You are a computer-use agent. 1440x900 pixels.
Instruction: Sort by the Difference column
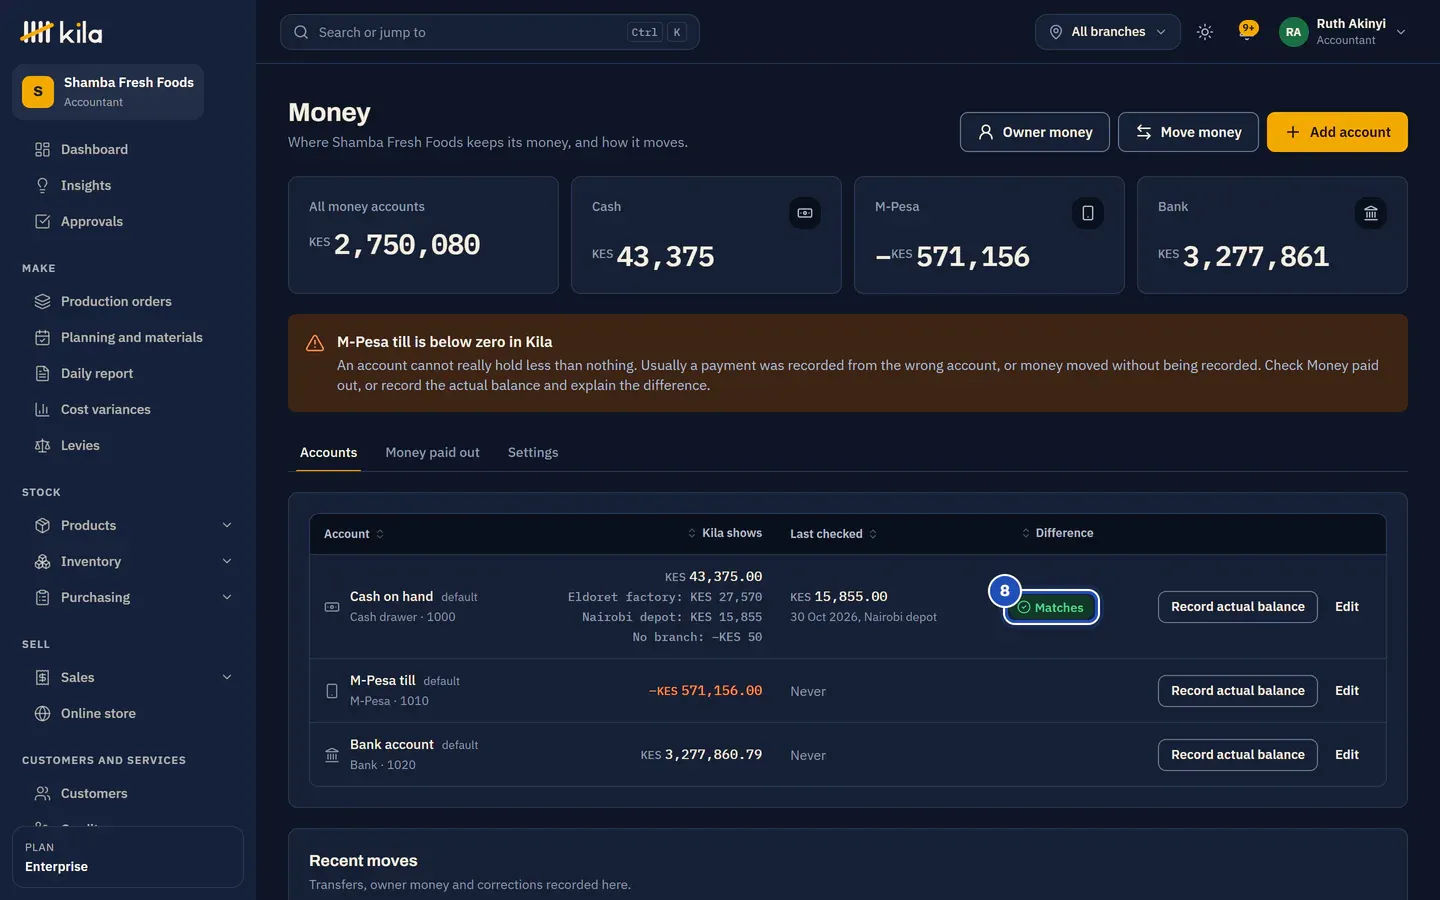point(1057,533)
